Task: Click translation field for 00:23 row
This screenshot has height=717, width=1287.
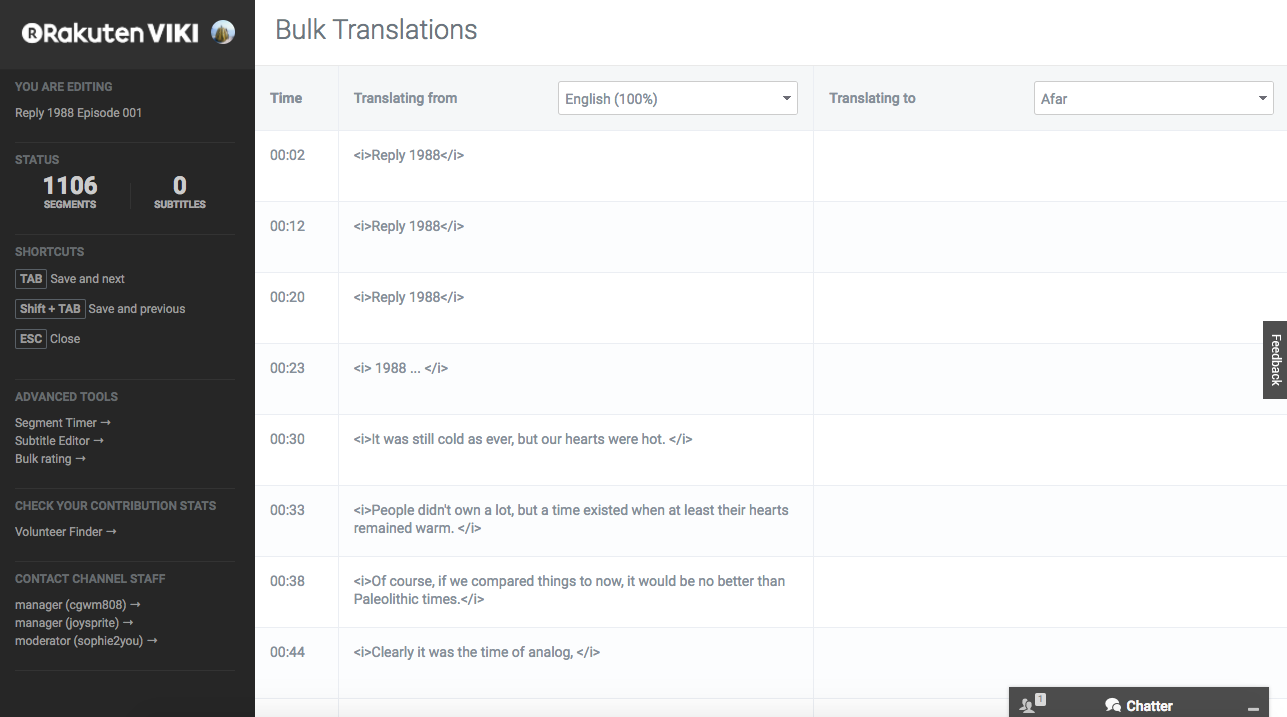Action: pyautogui.click(x=1050, y=379)
